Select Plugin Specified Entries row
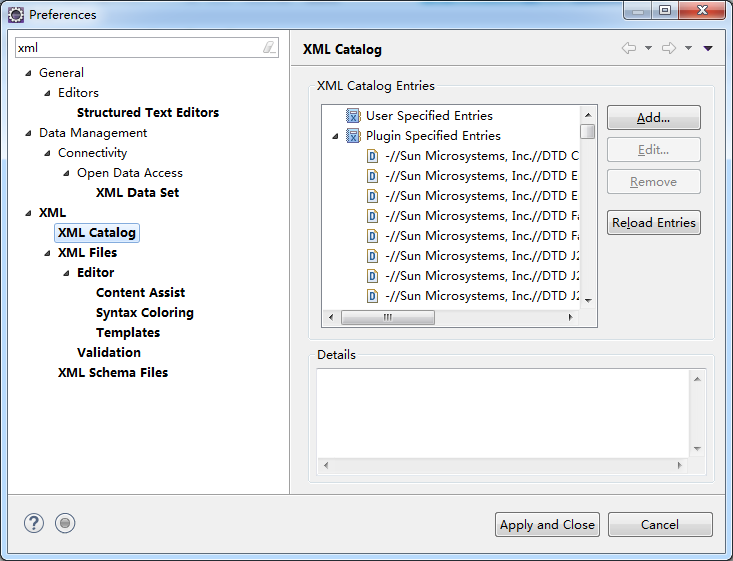733x561 pixels. tap(433, 136)
